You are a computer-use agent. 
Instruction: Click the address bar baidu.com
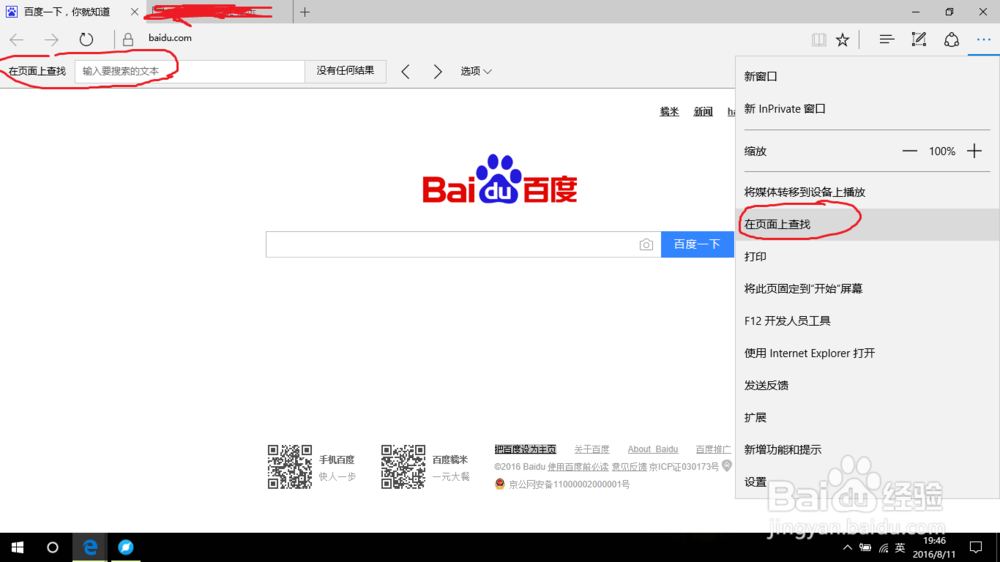(x=170, y=38)
